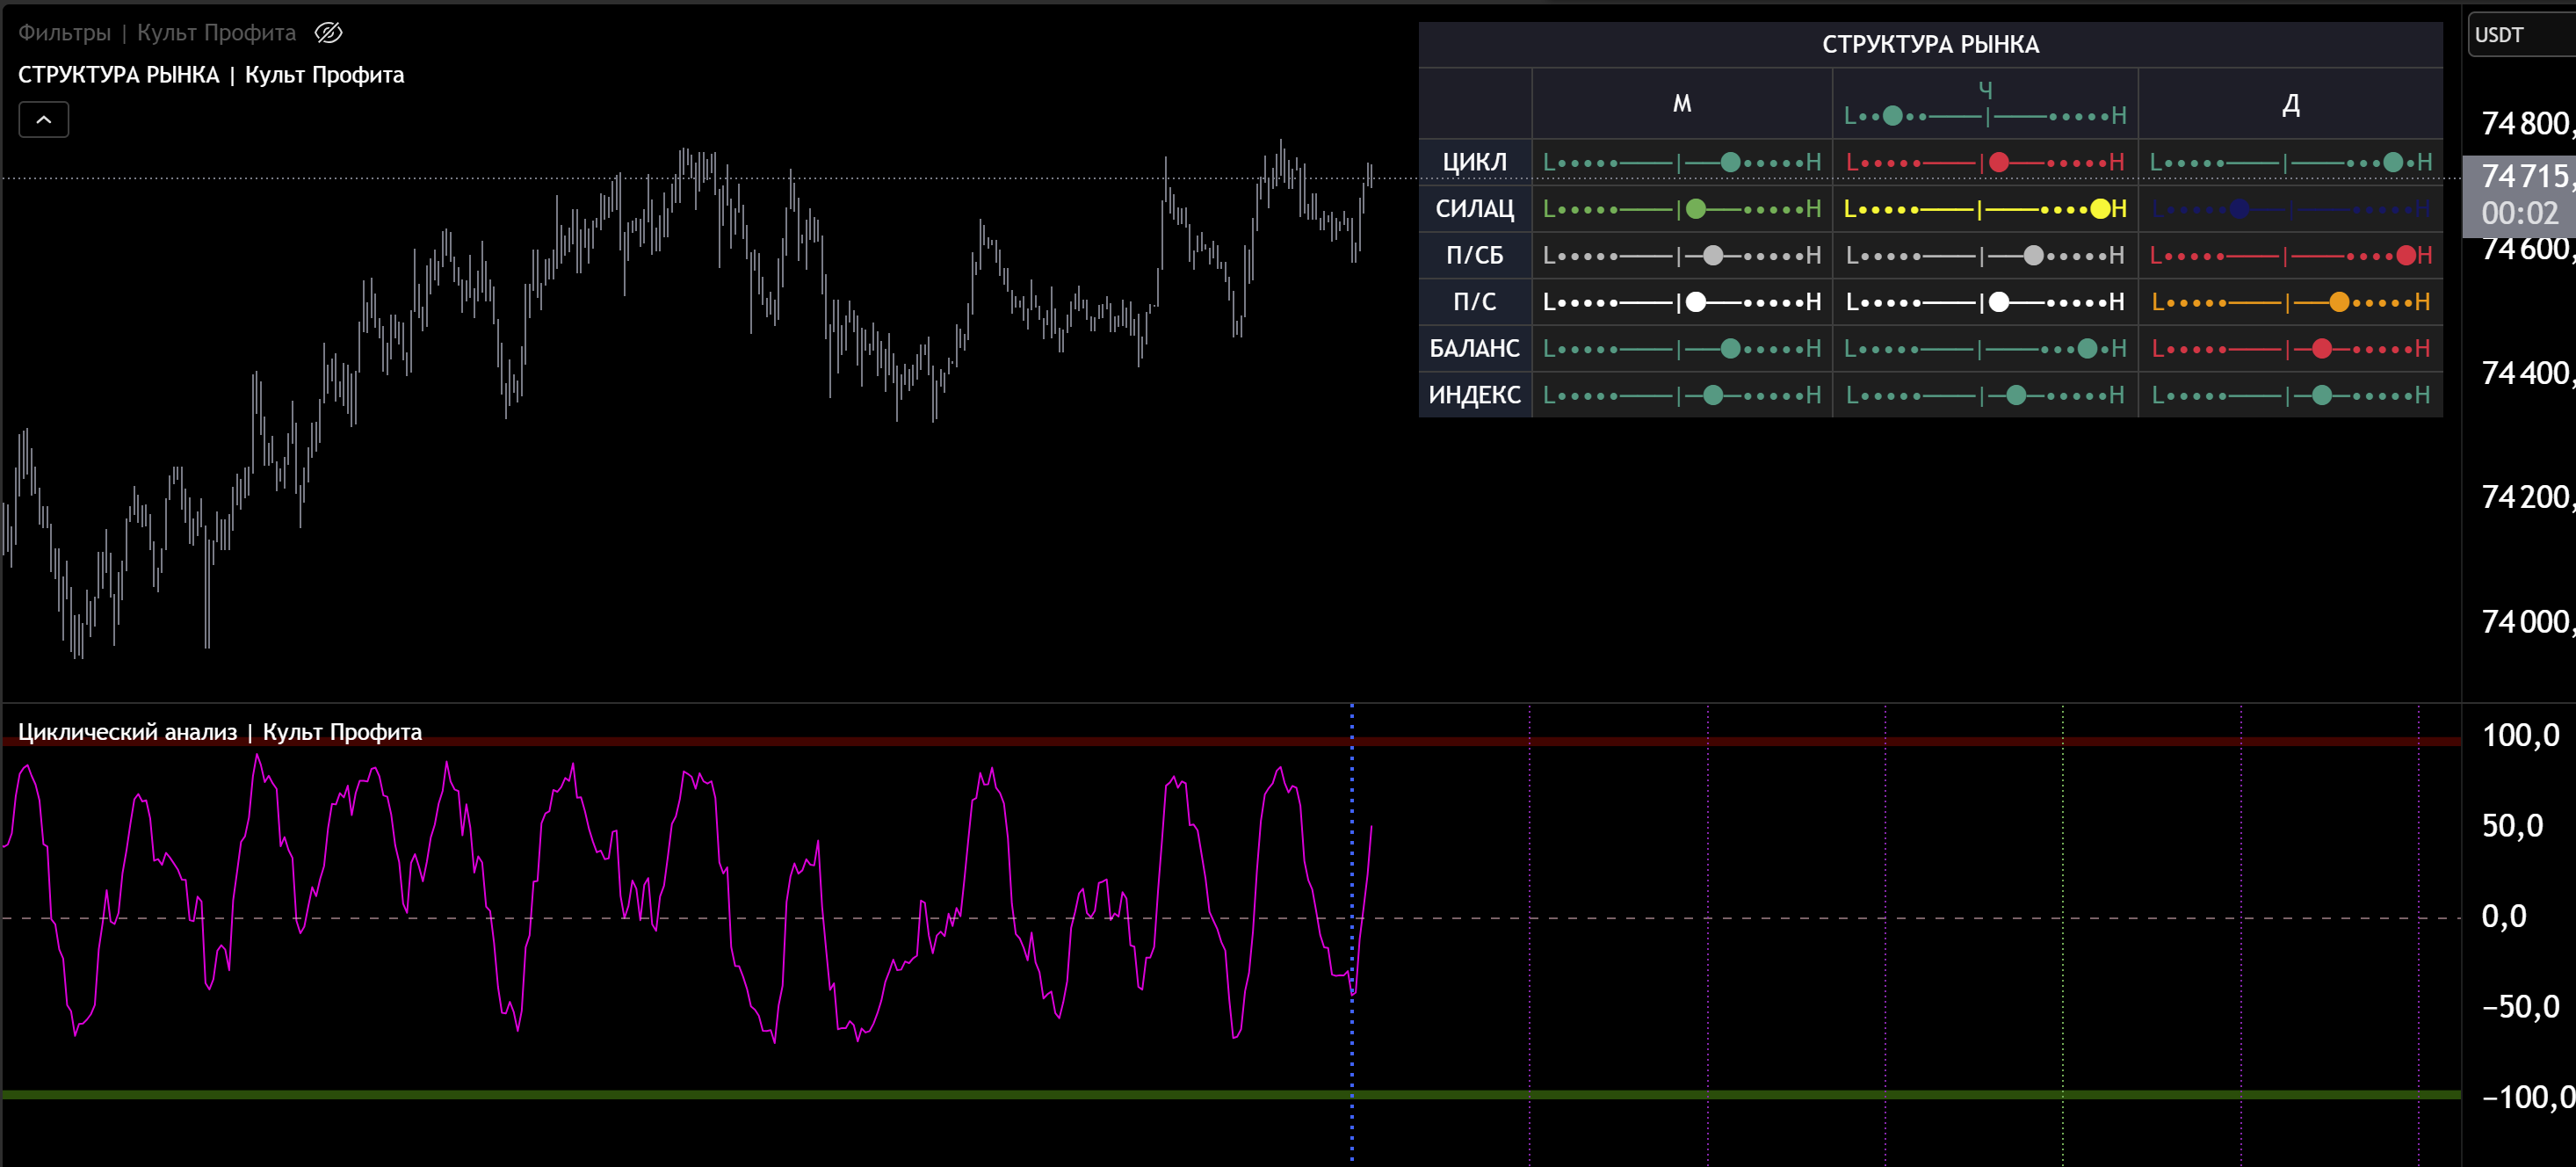Image resolution: width=2576 pixels, height=1167 pixels.
Task: Select the СТРУКТУРА РЫНКА indicator title
Action: (x=211, y=75)
